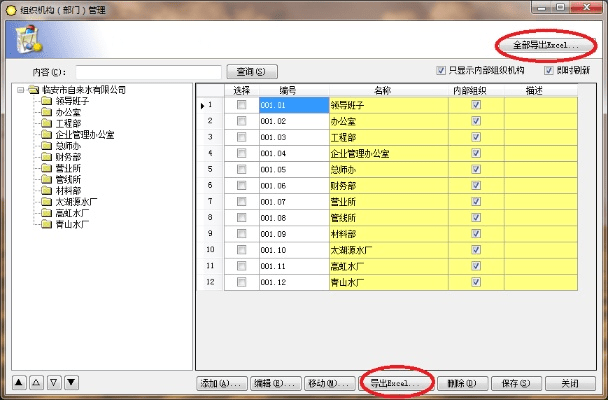Click the 001.04 code cell
The width and height of the screenshot is (608, 400).
[294, 153]
